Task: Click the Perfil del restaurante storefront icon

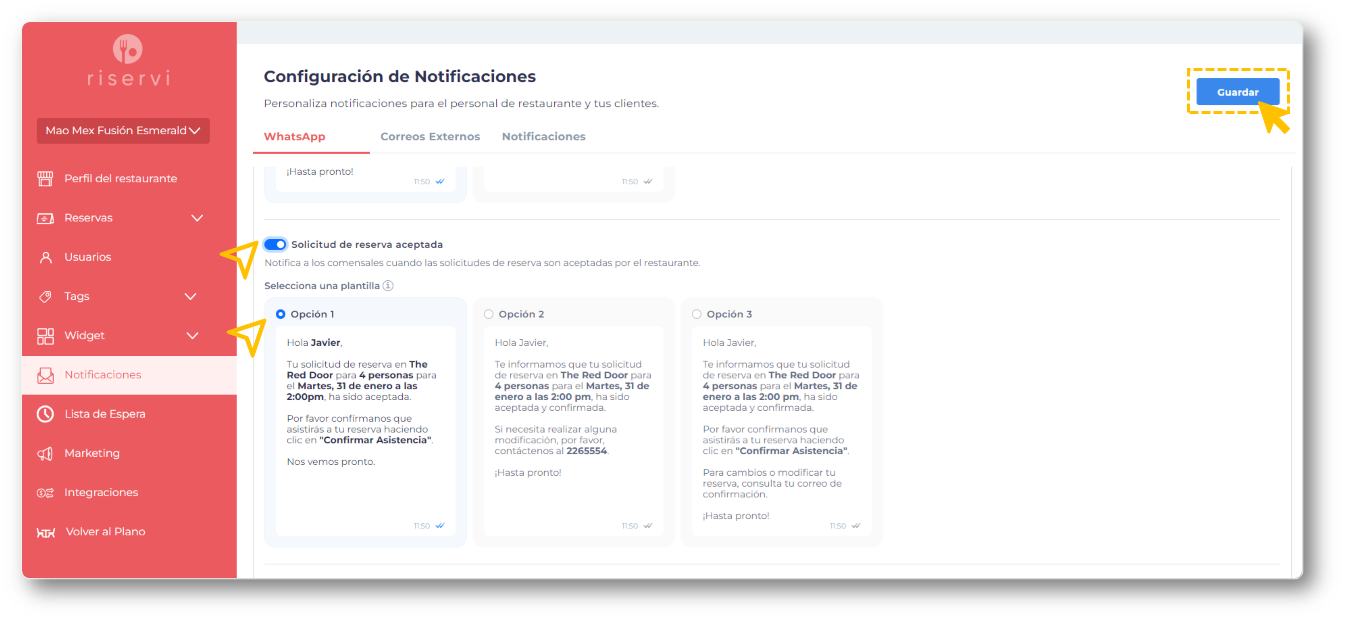Action: (45, 179)
